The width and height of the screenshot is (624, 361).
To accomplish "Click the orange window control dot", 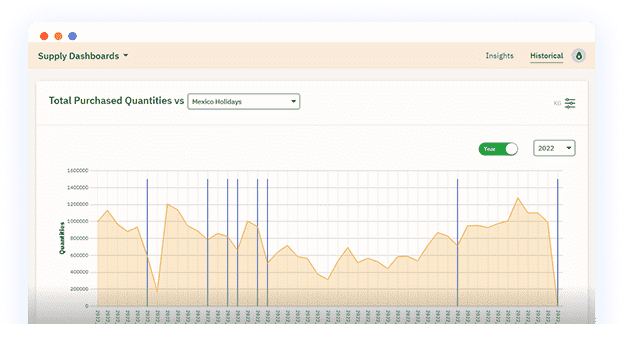I will (58, 36).
